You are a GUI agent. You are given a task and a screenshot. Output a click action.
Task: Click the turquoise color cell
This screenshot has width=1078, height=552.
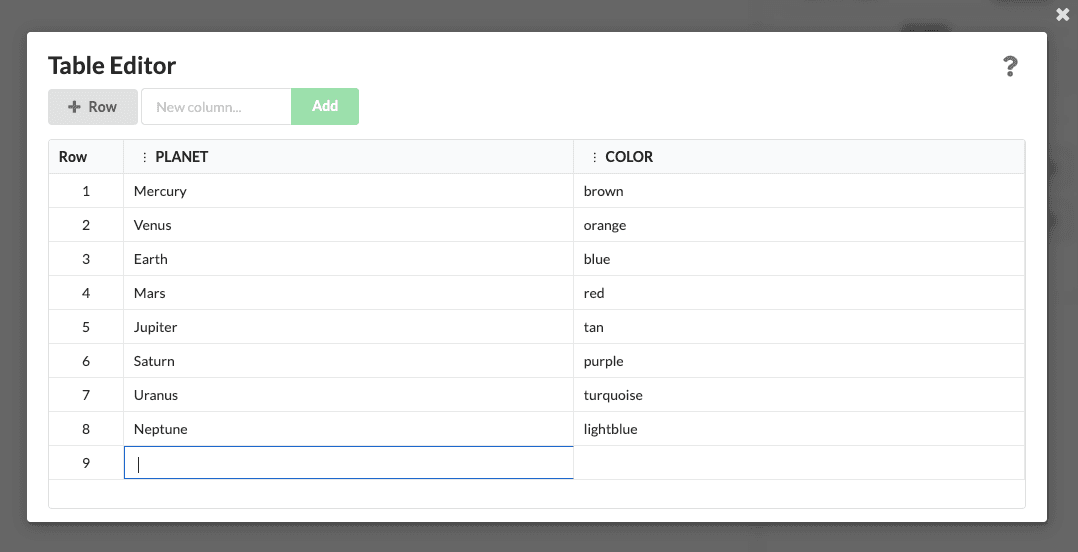pos(798,395)
